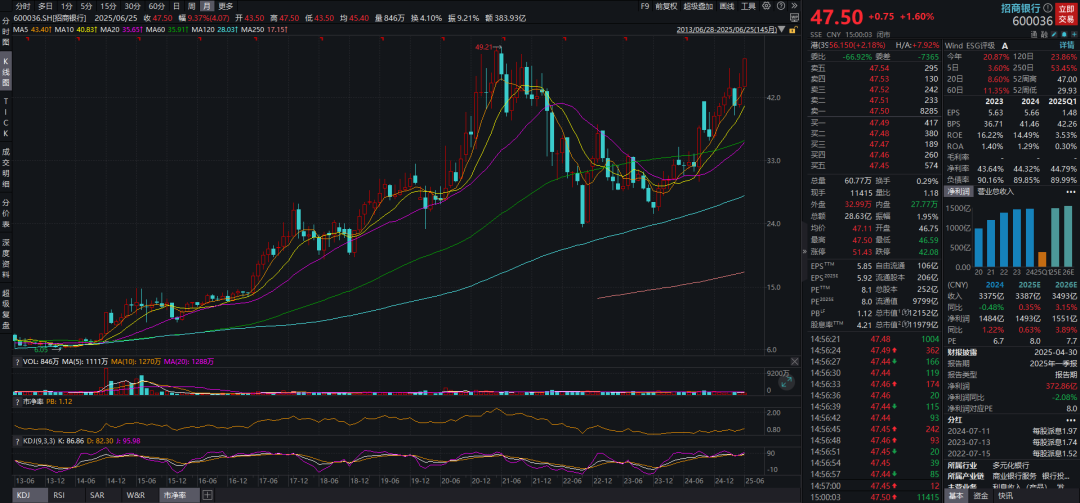Open 详情 link for ESG rating
This screenshot has height=503, width=1080.
[1066, 45]
